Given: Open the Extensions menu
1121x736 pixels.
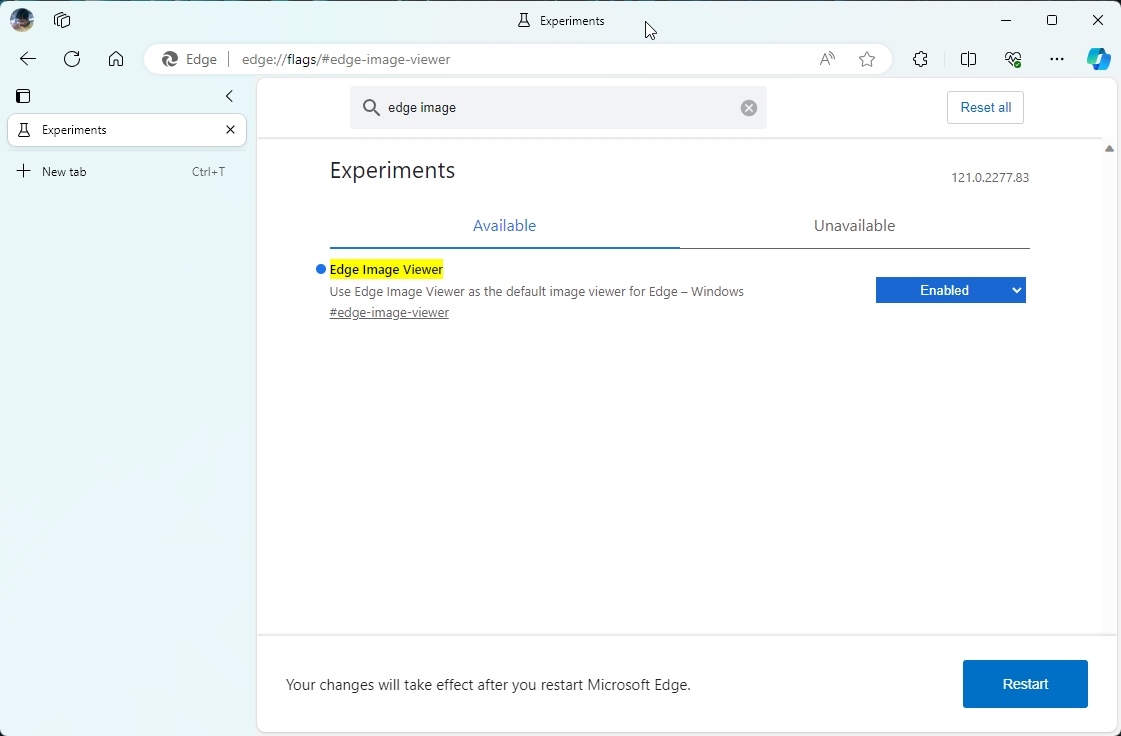Looking at the screenshot, I should [x=920, y=59].
